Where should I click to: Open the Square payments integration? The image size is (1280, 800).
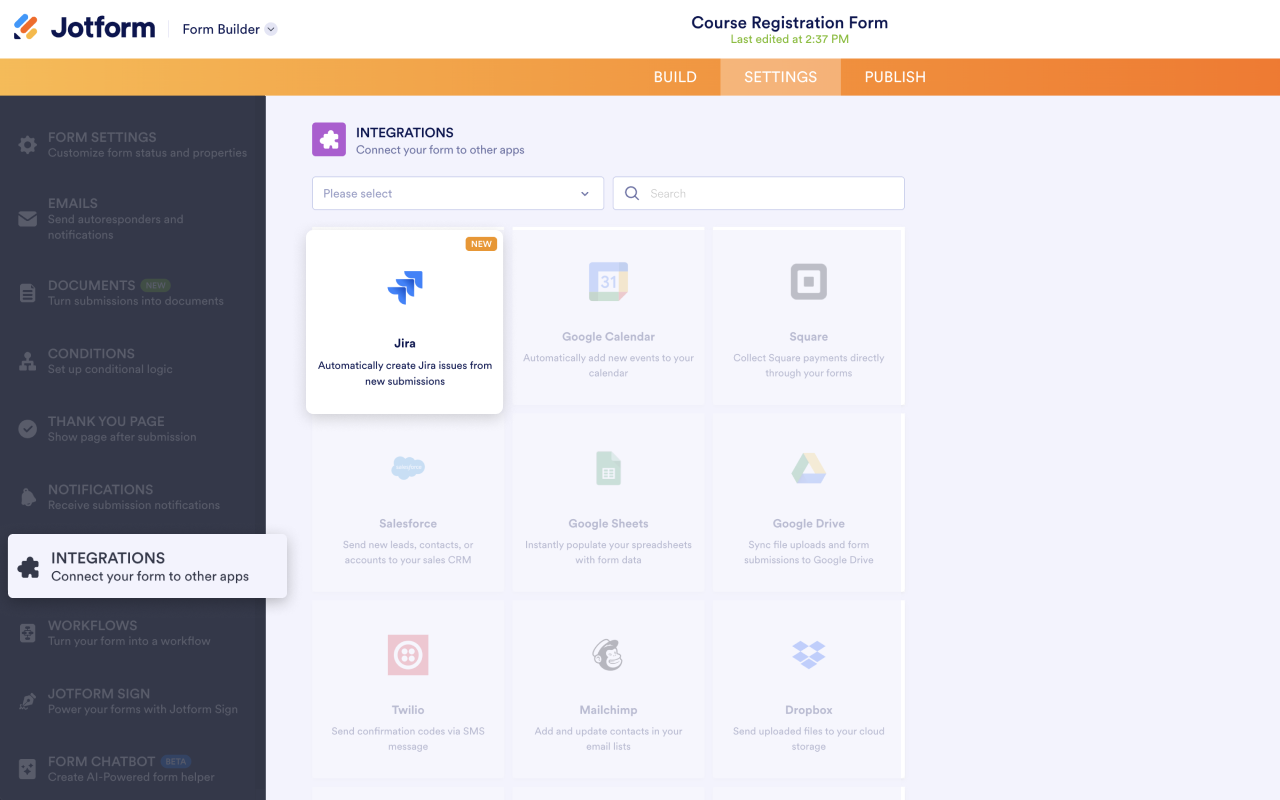808,315
